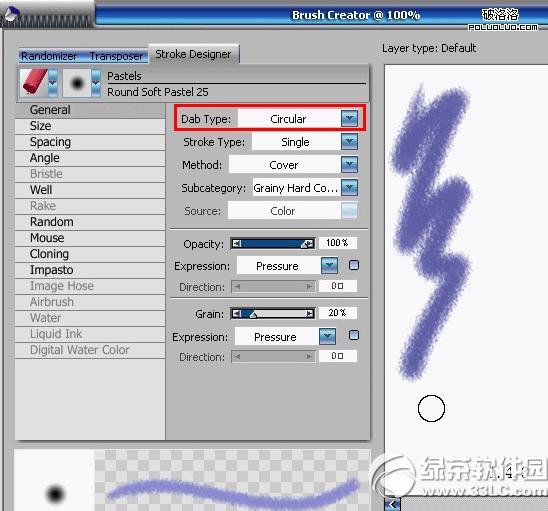Open the Method dropdown showing Cover
The width and height of the screenshot is (548, 511).
point(349,165)
